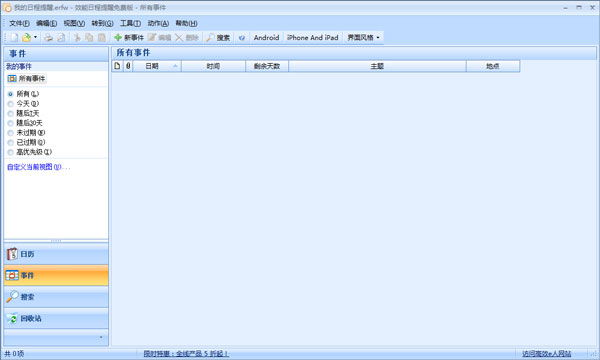Click the blue help icon in toolbar
600x360 pixels.
[x=241, y=37]
